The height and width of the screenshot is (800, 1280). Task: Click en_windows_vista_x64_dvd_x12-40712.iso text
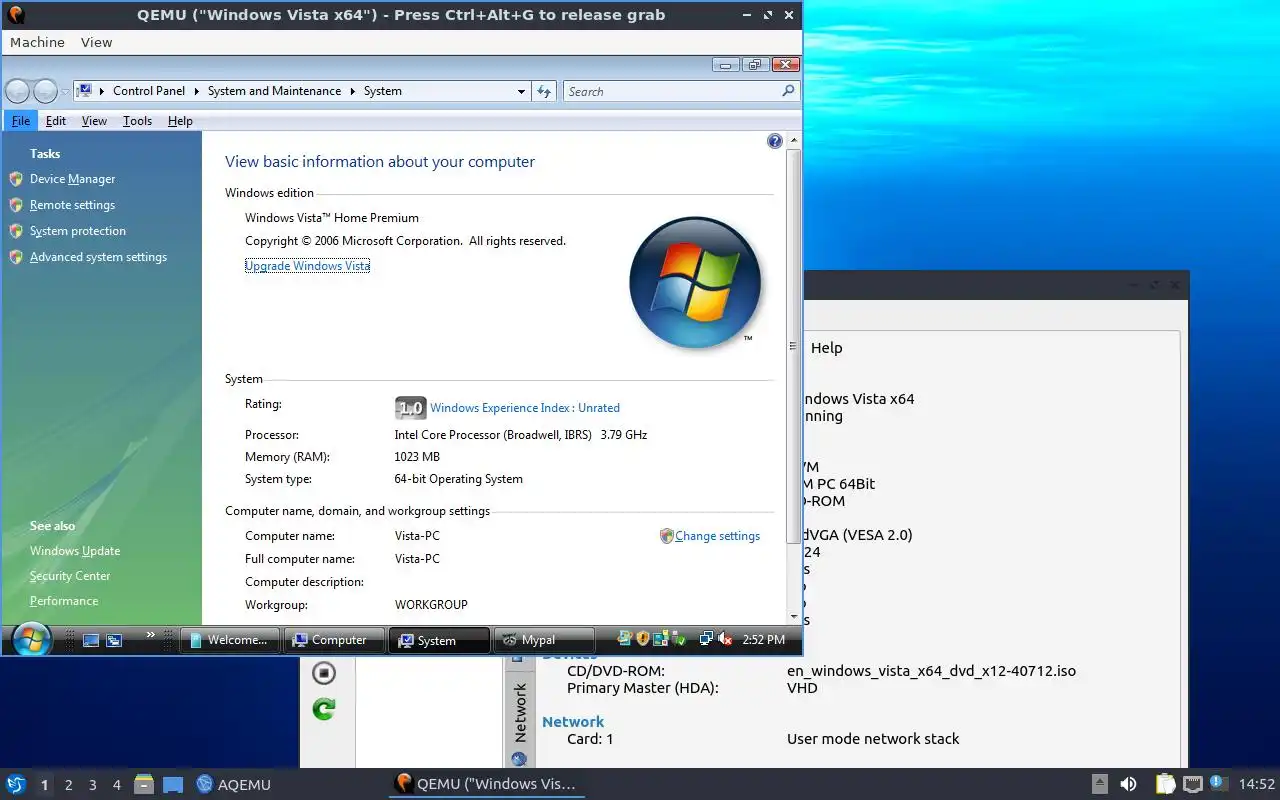(931, 671)
